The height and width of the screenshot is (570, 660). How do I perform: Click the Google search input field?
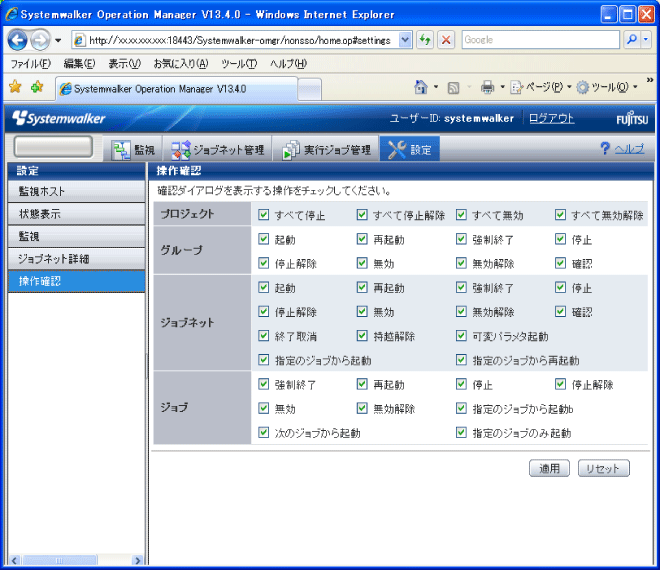(540, 40)
